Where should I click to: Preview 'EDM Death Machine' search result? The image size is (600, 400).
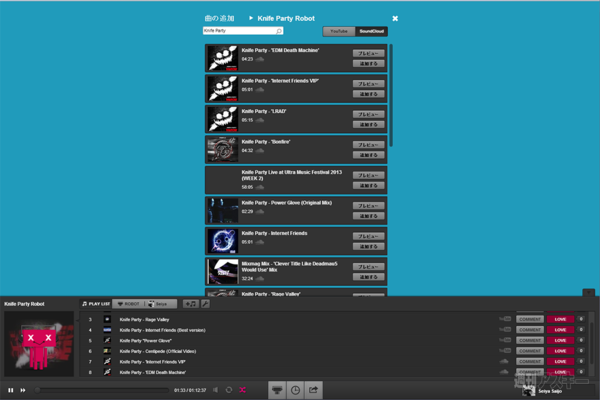[368, 53]
